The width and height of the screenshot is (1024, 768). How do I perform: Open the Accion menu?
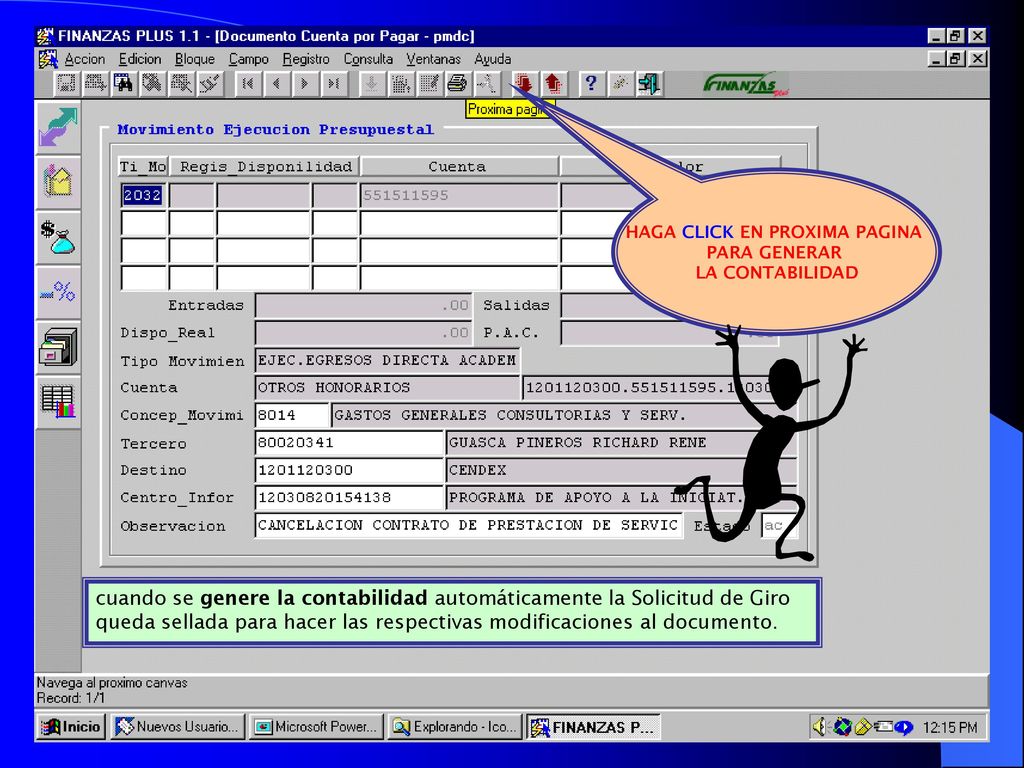click(x=85, y=59)
